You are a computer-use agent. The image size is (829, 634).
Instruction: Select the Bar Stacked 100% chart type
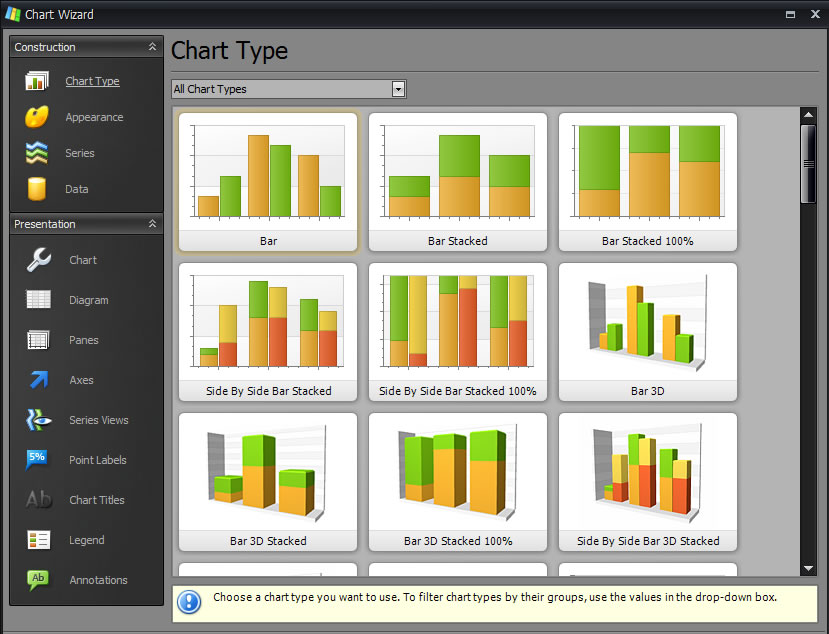click(648, 182)
